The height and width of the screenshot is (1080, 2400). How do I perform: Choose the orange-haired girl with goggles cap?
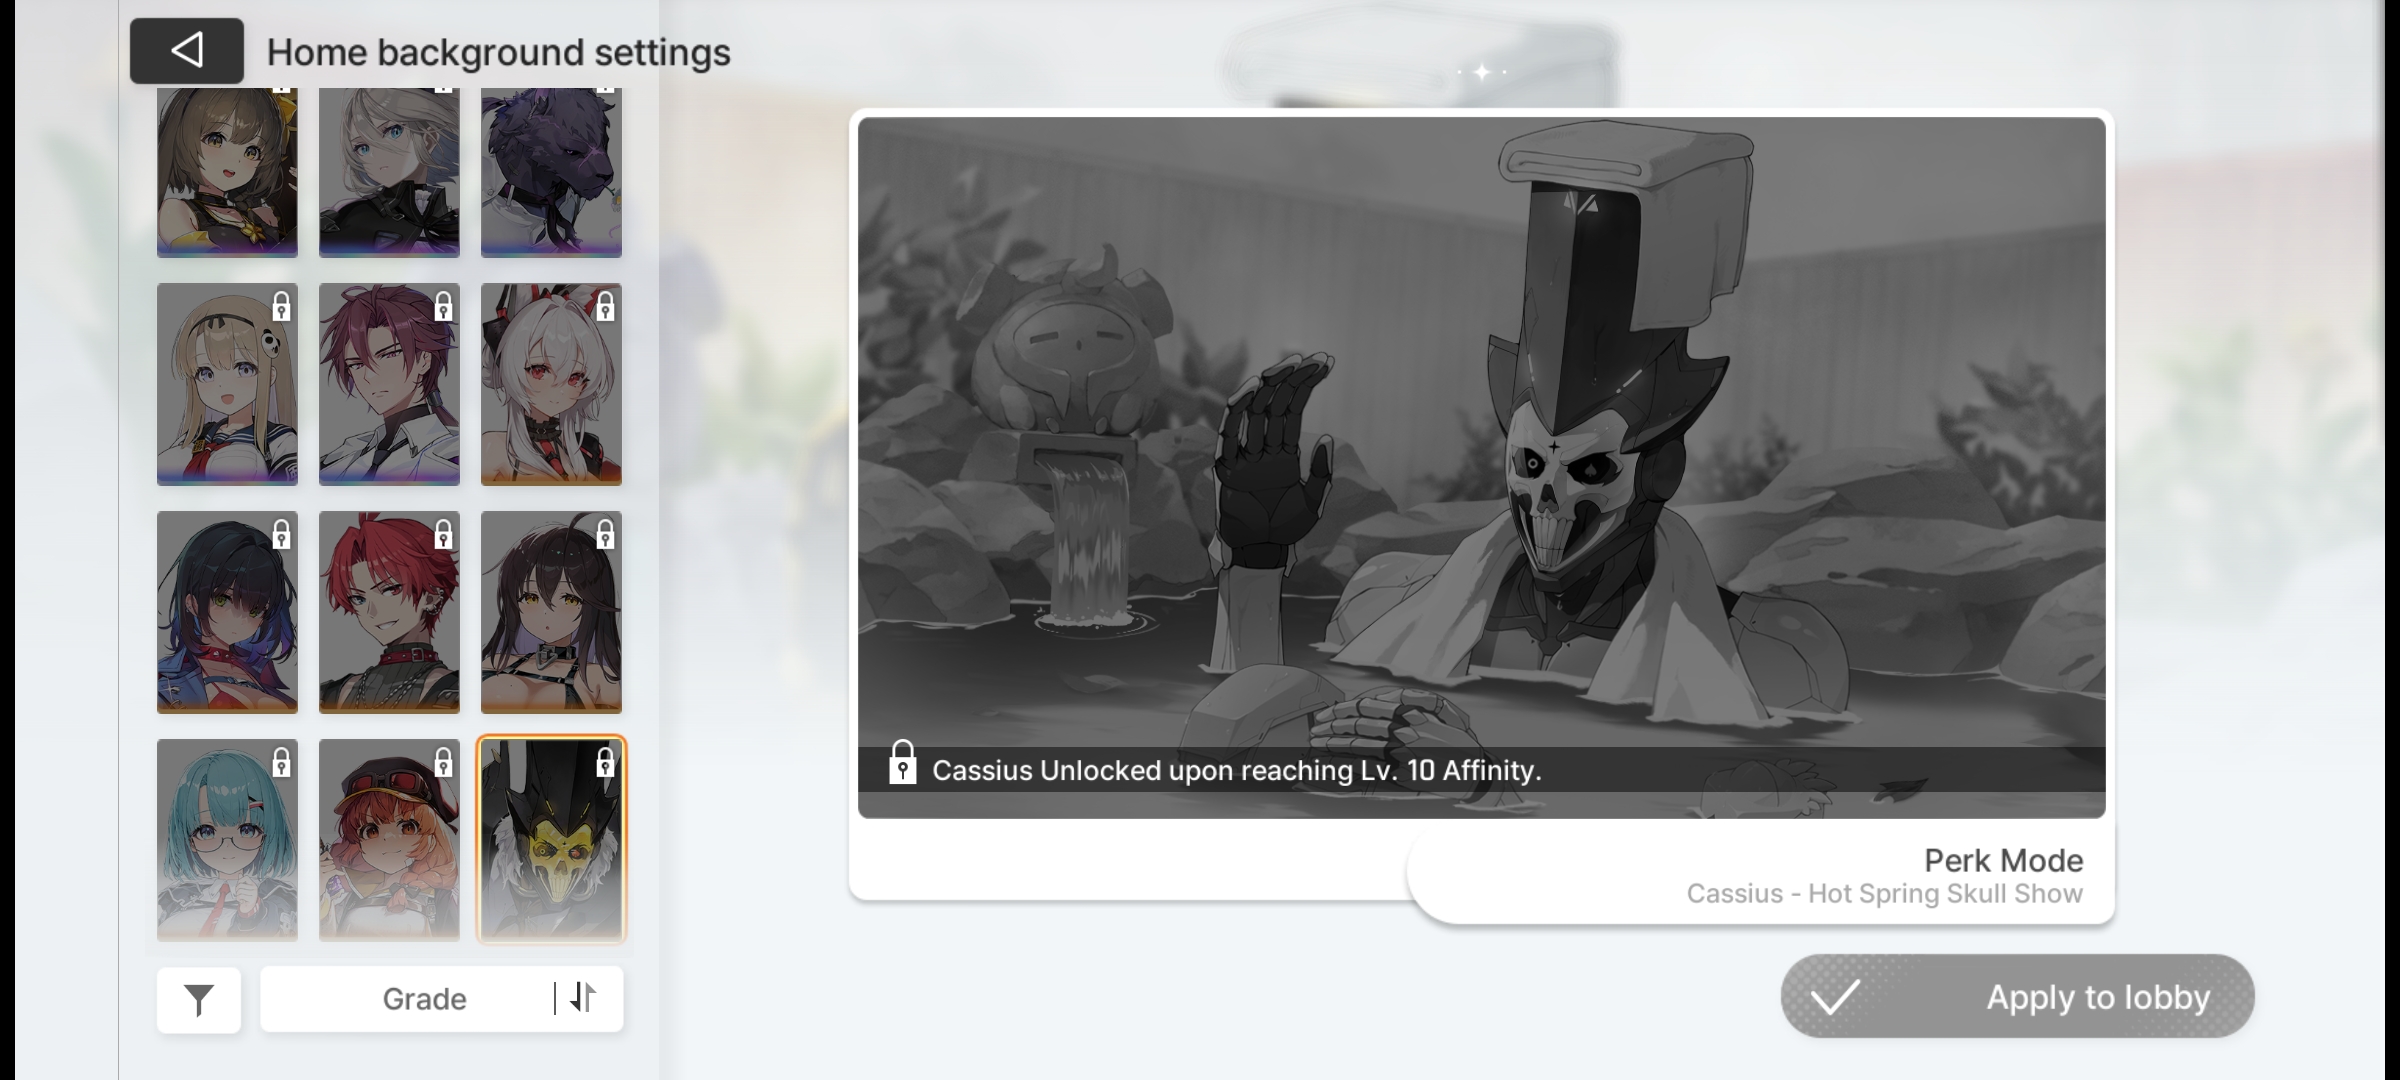tap(389, 840)
